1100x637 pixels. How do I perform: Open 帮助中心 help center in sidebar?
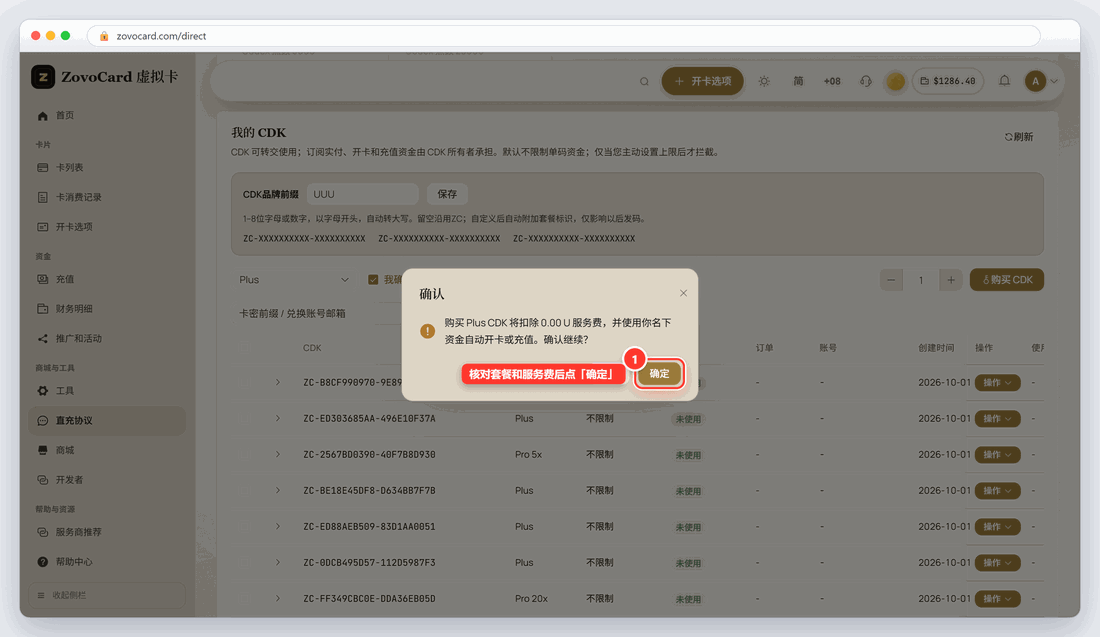(107, 561)
